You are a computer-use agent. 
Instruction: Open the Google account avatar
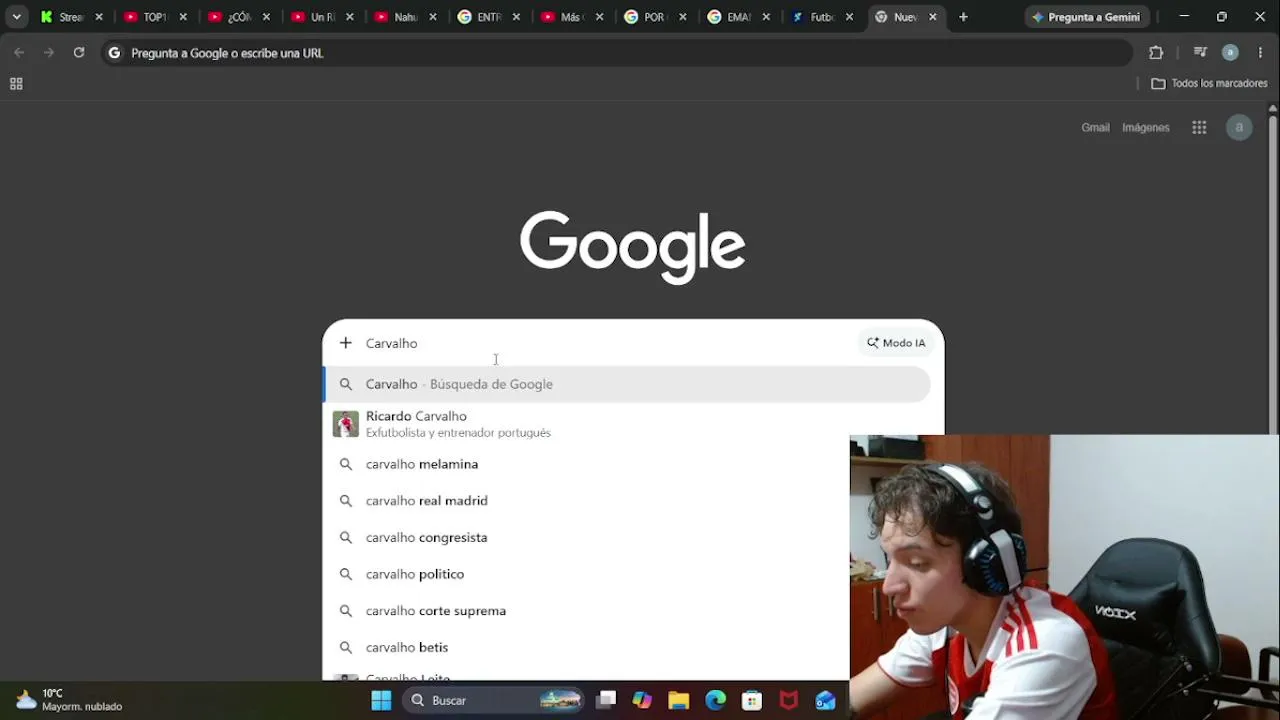(x=1239, y=128)
